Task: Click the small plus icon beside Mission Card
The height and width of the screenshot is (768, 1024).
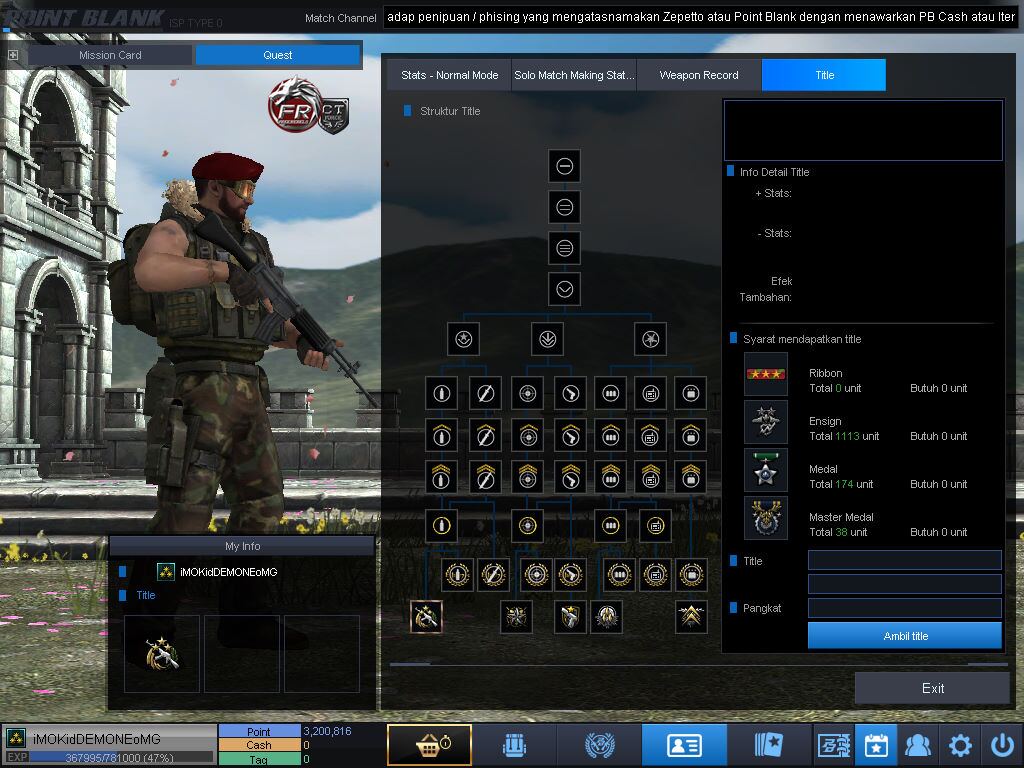Action: [13, 56]
